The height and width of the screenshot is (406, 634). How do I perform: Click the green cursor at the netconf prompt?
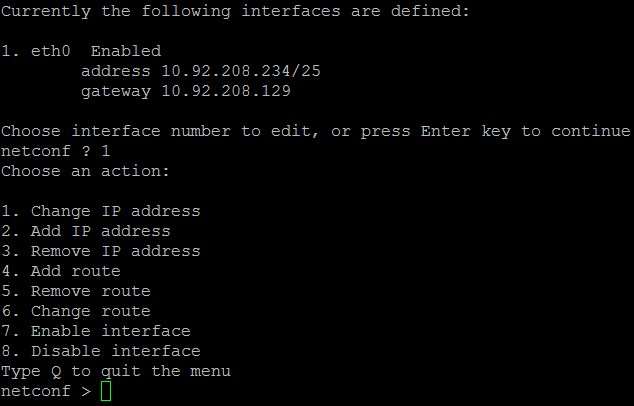coord(107,391)
